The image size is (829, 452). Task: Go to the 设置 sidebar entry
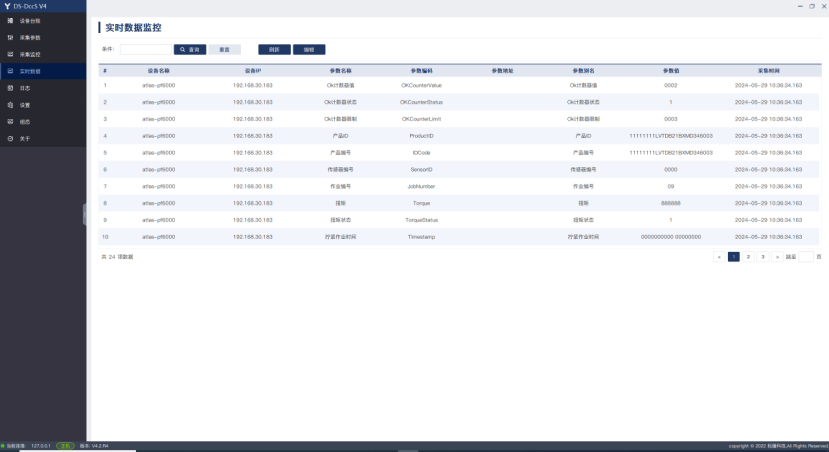[x=42, y=105]
